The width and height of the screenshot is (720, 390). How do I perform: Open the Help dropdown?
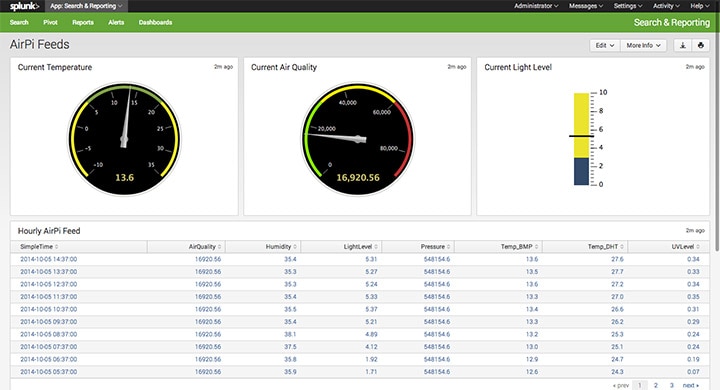(699, 6)
